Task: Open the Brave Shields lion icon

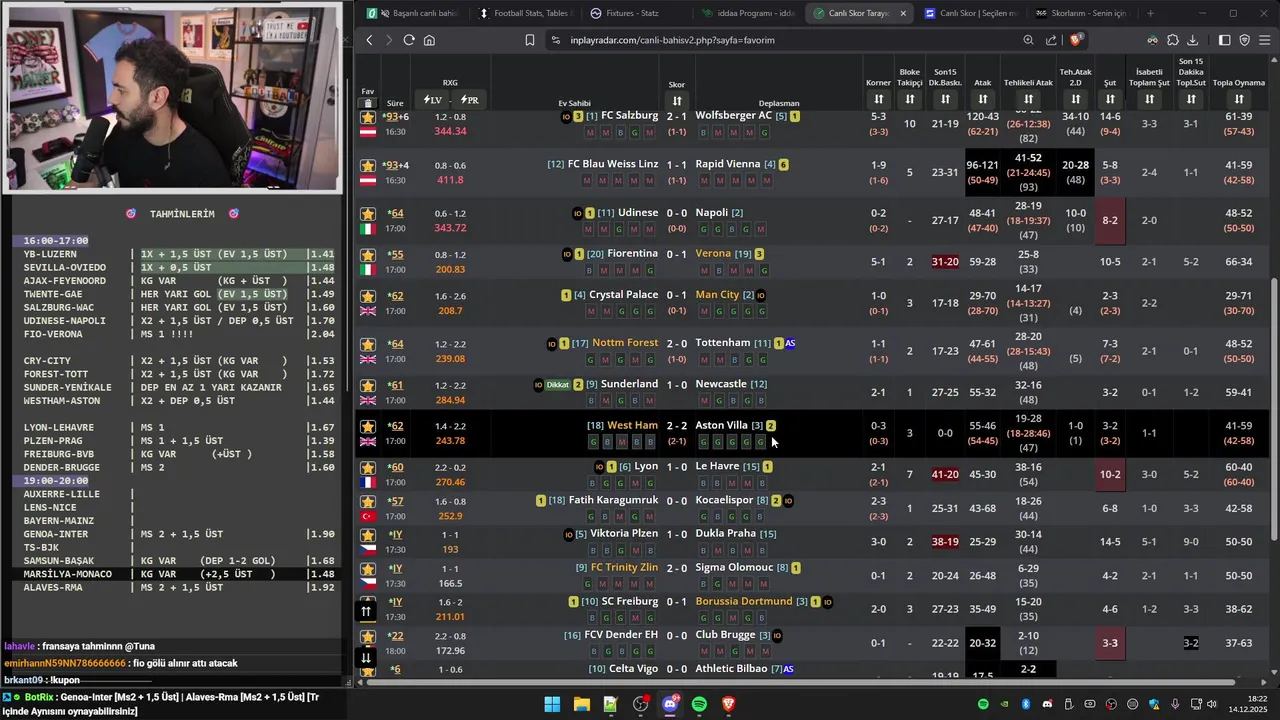Action: point(1076,40)
